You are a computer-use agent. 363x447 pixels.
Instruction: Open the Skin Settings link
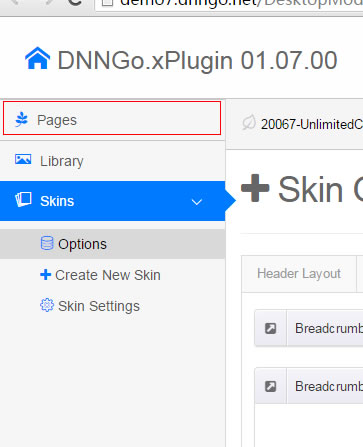pyautogui.click(x=99, y=306)
